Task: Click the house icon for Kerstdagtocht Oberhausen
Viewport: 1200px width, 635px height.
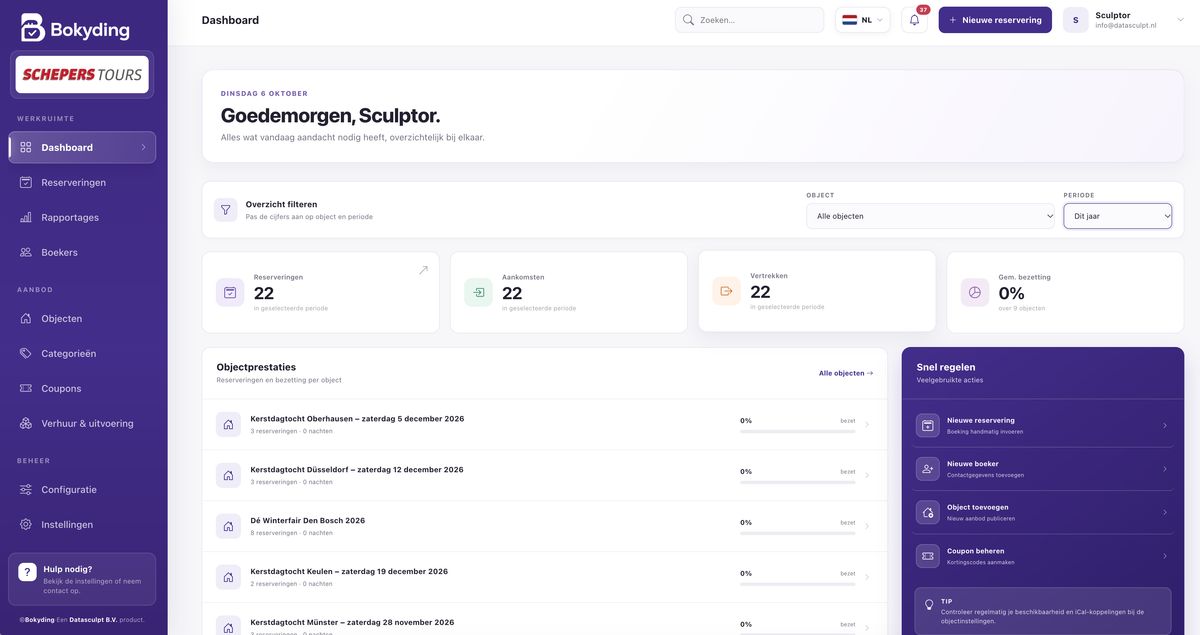Action: [228, 424]
